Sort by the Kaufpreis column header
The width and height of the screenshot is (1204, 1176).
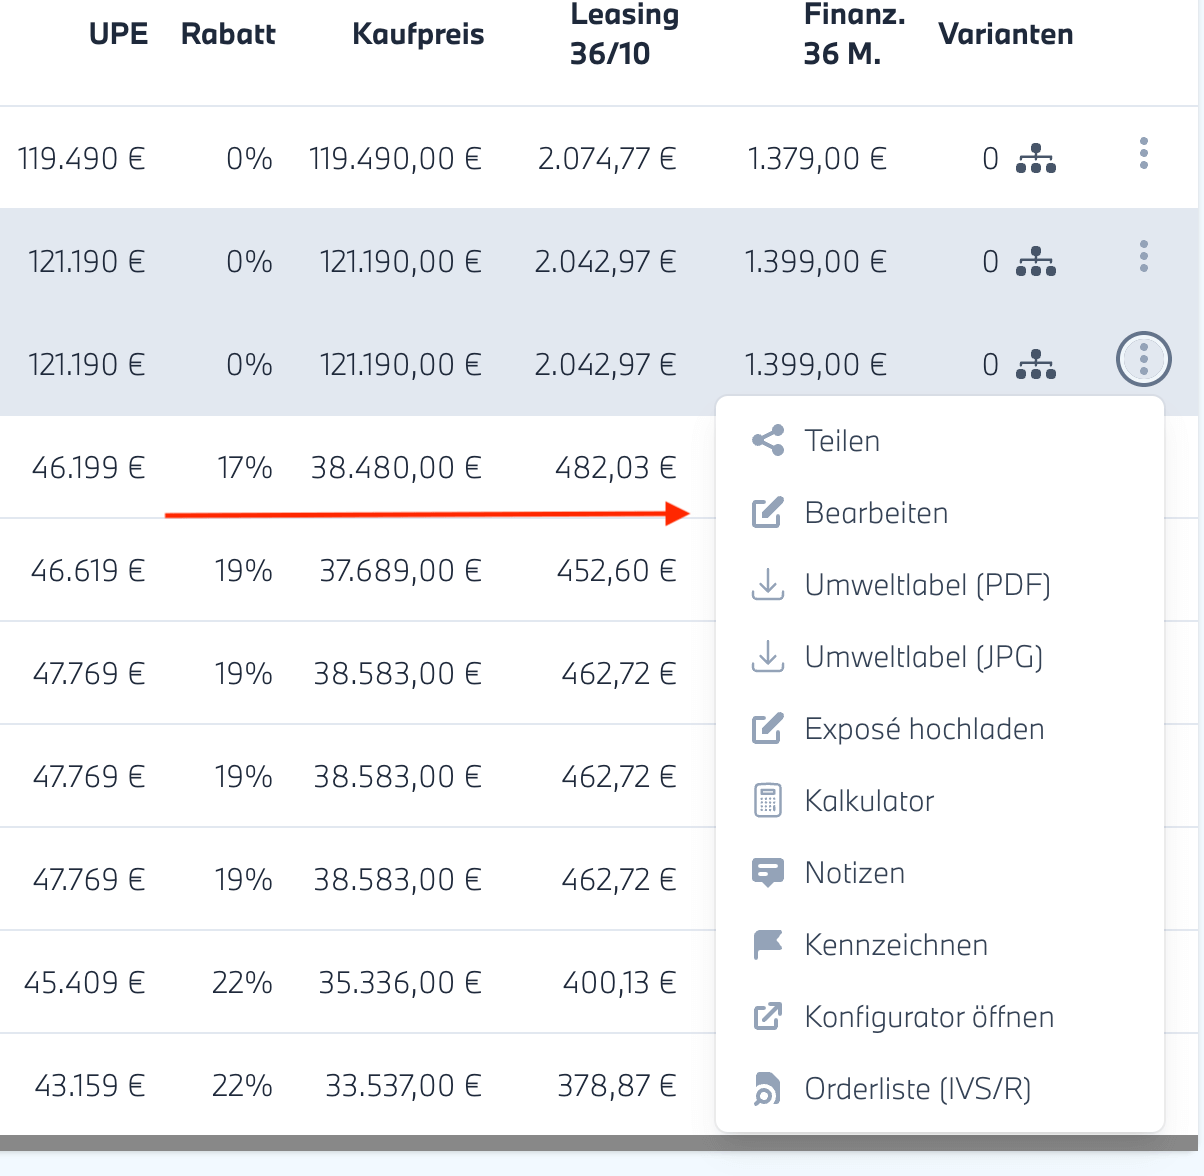tap(418, 34)
